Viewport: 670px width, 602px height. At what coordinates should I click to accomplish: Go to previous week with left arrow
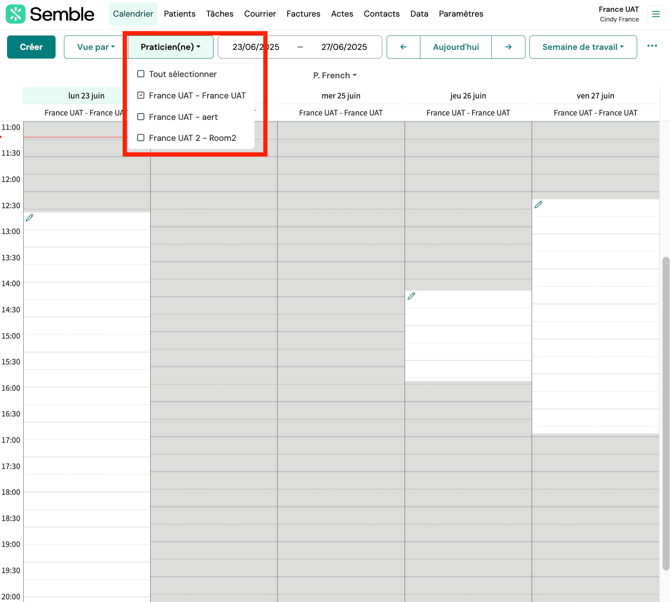coord(403,47)
